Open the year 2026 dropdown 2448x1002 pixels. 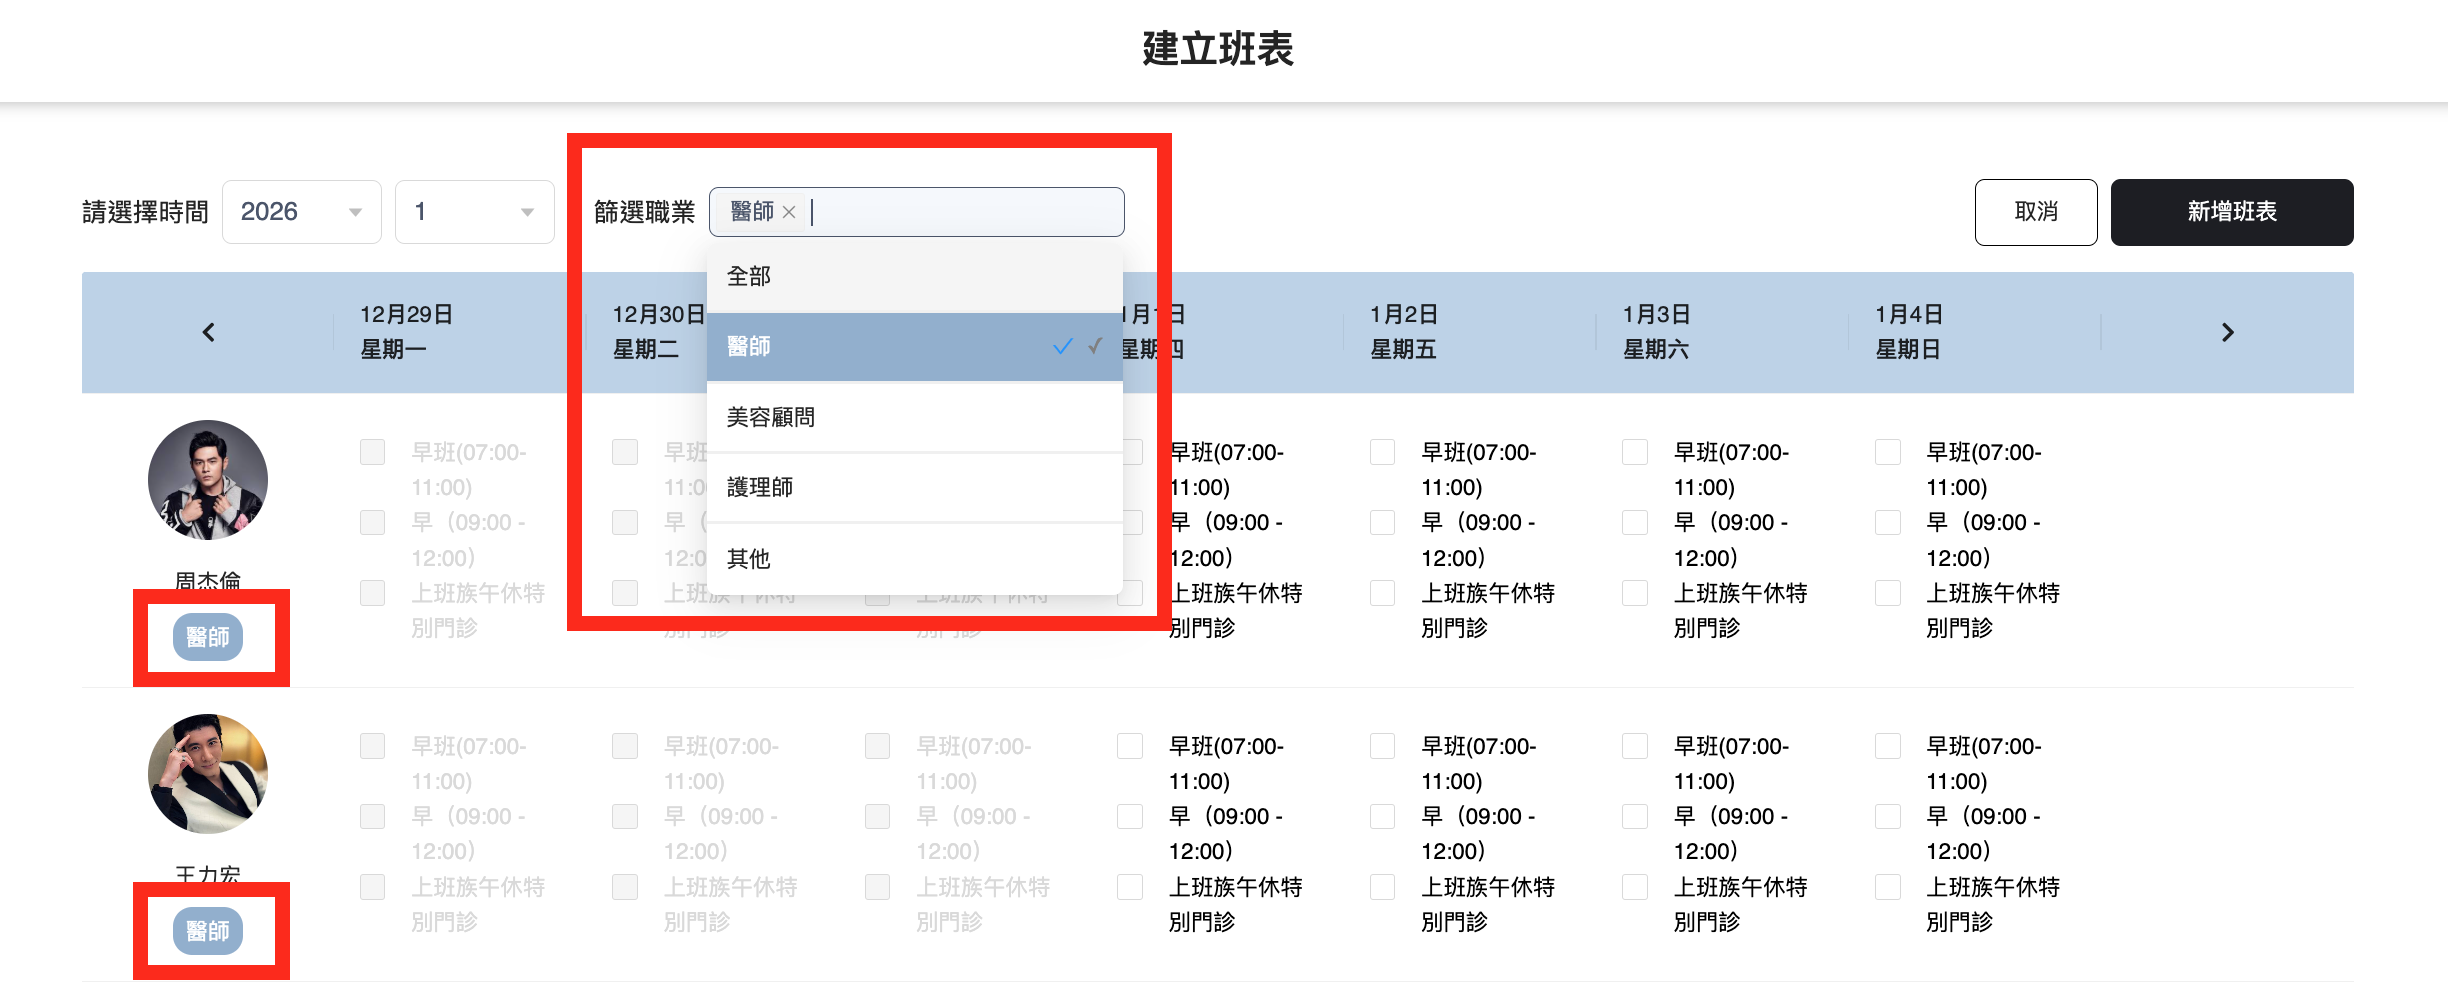click(301, 212)
